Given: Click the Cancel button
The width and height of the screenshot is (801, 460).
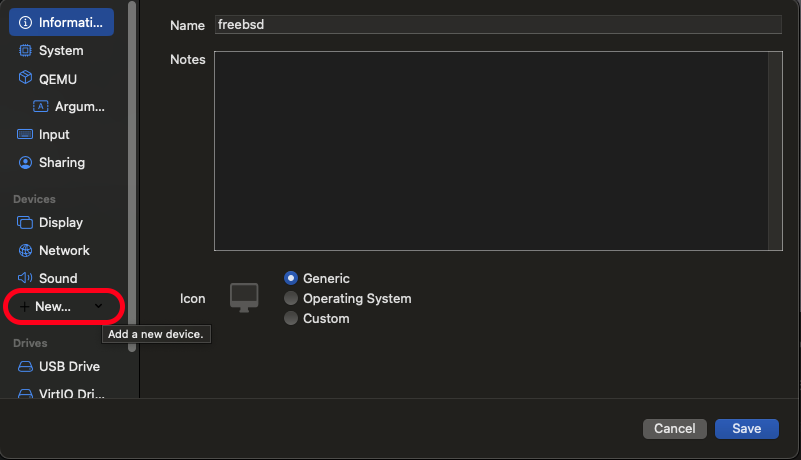Looking at the screenshot, I should coord(674,429).
